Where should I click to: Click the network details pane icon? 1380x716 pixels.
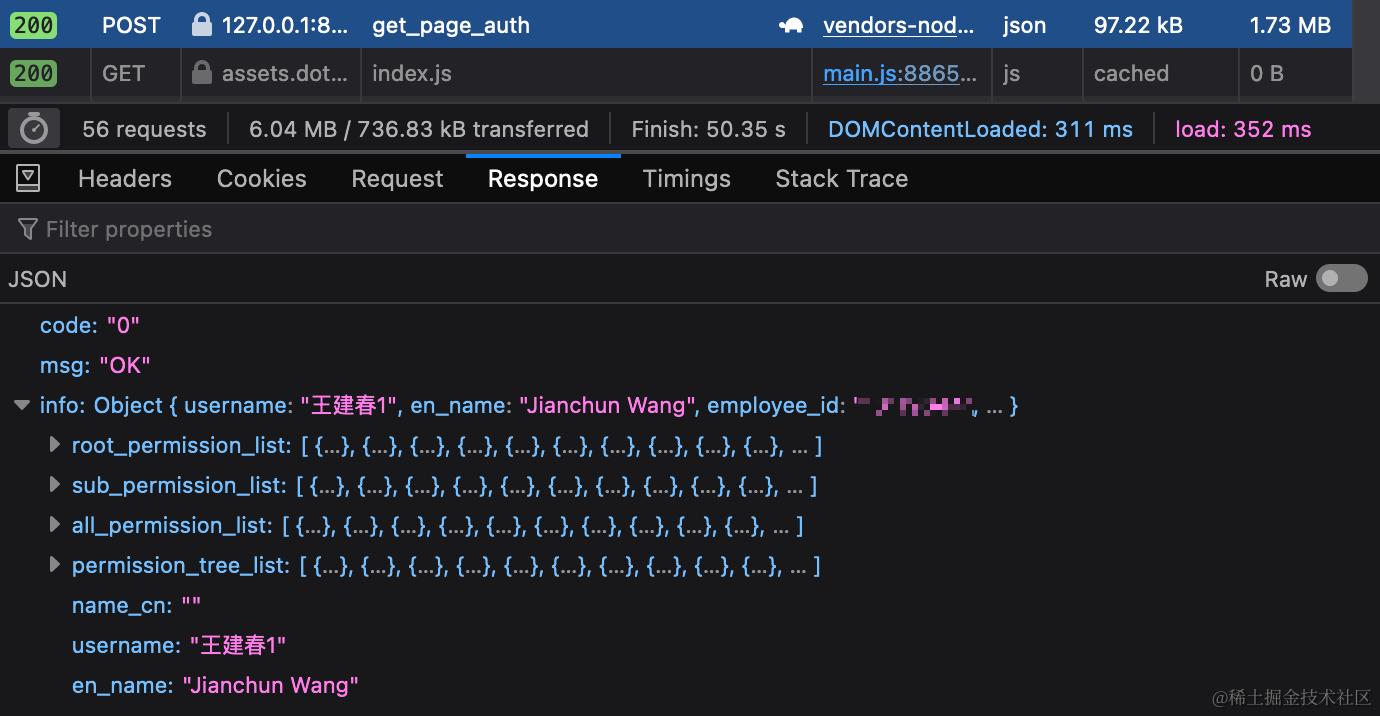[27, 177]
